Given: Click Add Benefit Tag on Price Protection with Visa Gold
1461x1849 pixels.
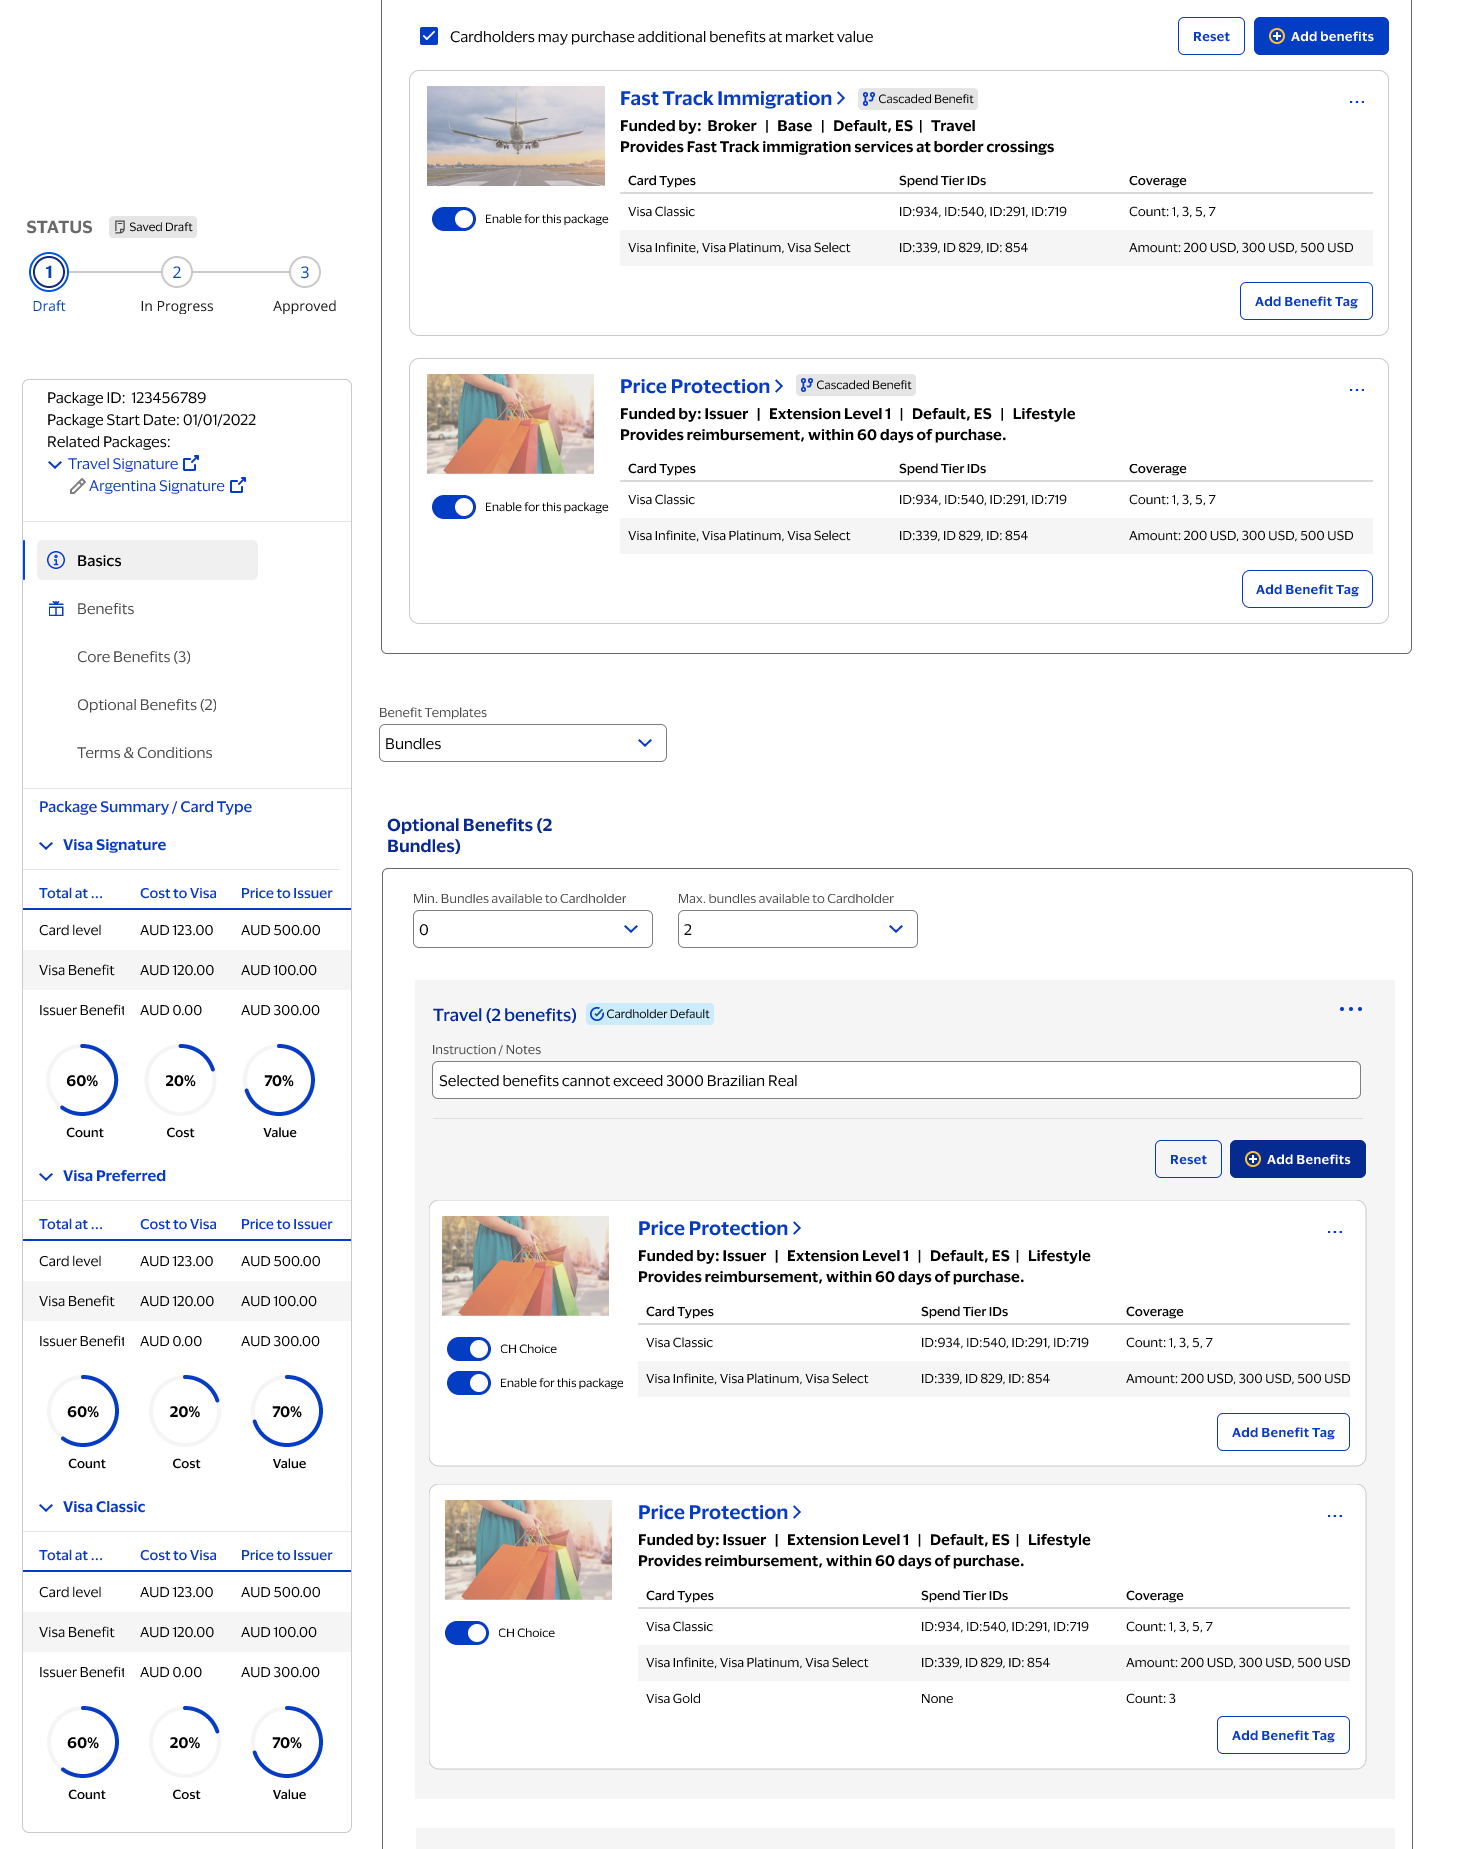Looking at the screenshot, I should point(1283,1735).
